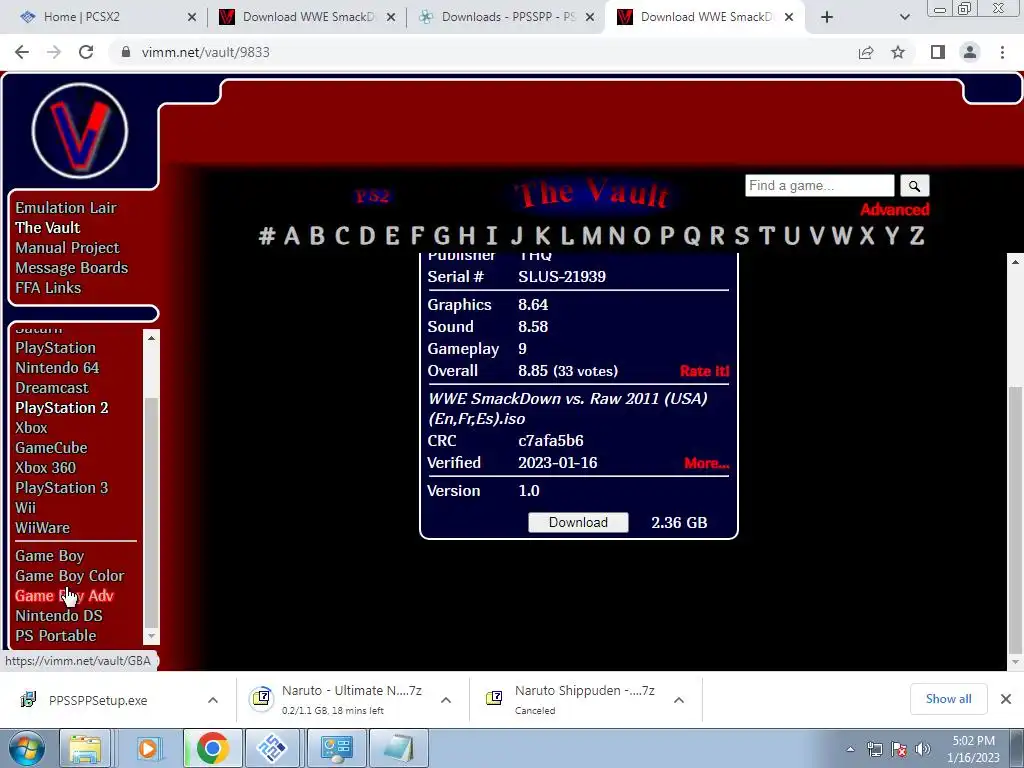Click the network tray icon
This screenshot has width=1024, height=768.
(874, 749)
